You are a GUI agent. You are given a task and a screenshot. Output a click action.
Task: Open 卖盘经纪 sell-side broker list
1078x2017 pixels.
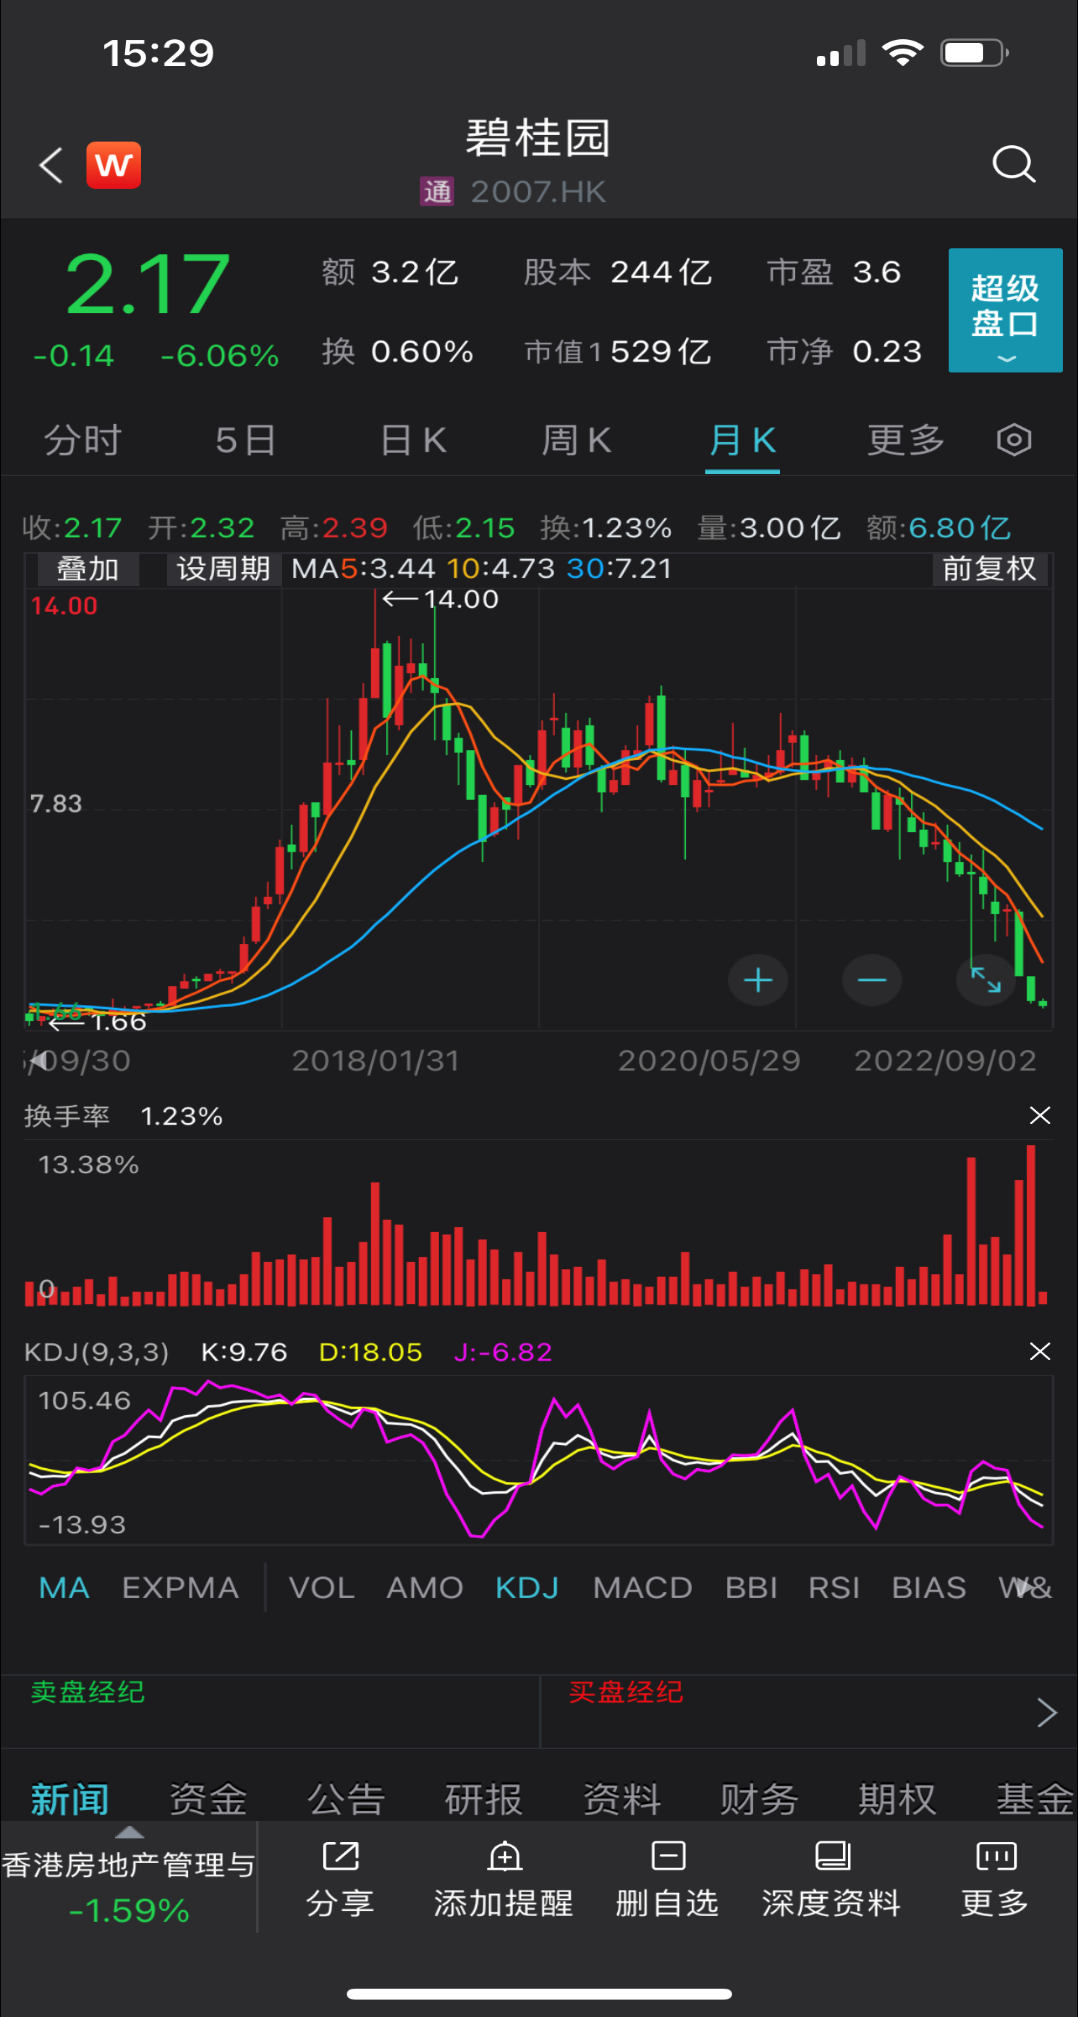(88, 1692)
